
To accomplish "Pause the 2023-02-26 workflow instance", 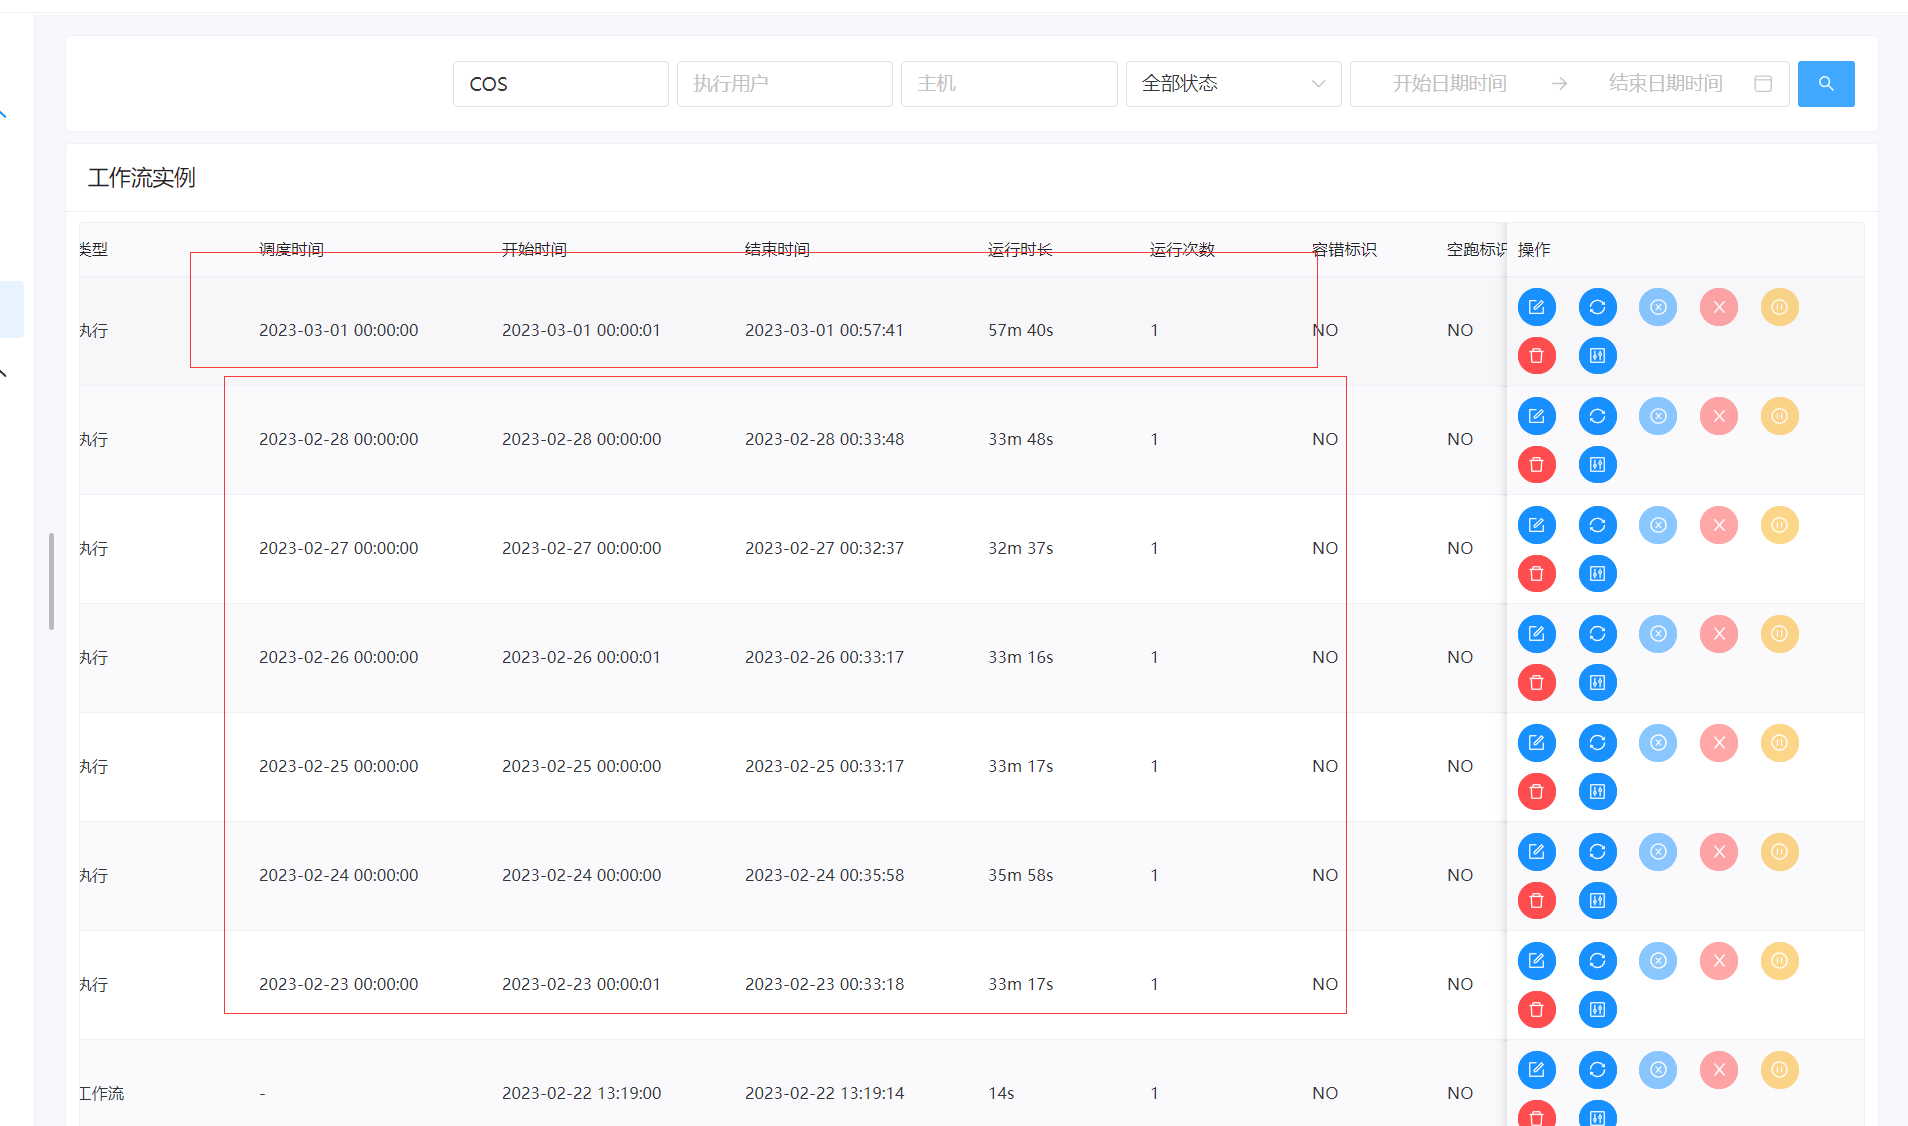I will pos(1780,634).
